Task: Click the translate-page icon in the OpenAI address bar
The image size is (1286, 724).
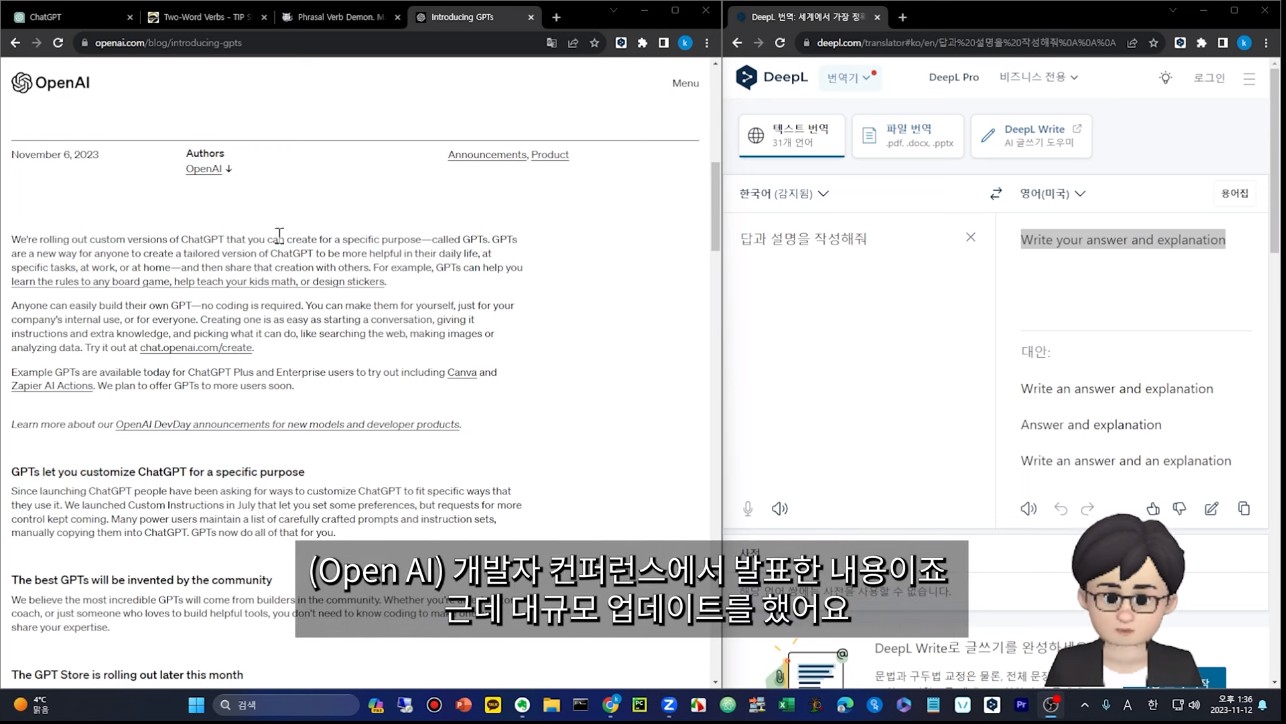Action: click(x=551, y=43)
